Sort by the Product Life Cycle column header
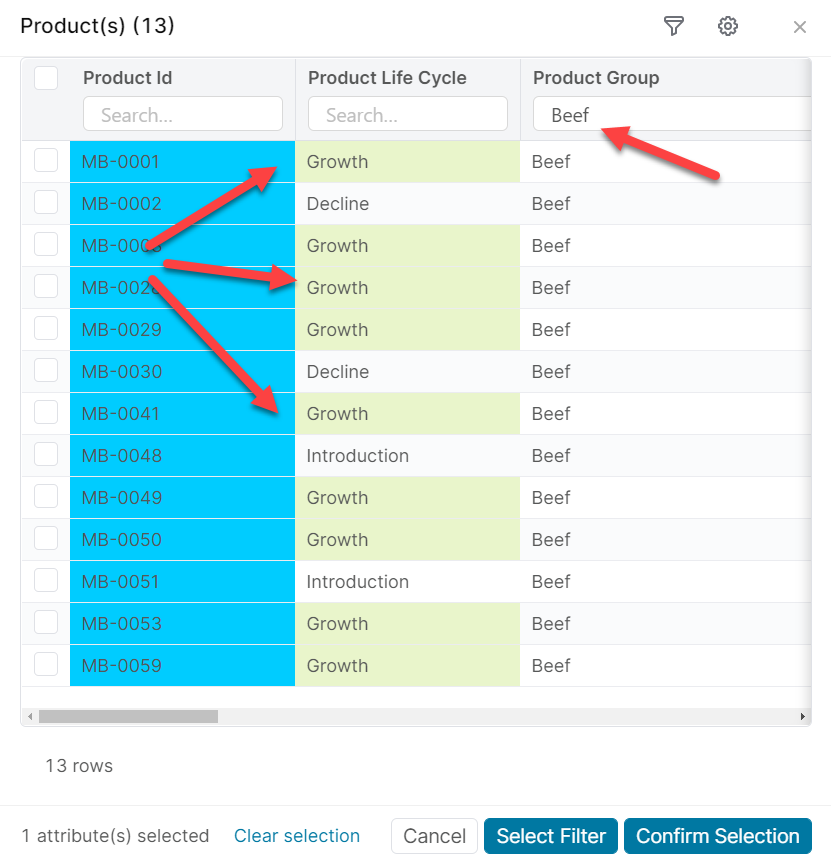Image resolution: width=831 pixels, height=862 pixels. click(387, 77)
